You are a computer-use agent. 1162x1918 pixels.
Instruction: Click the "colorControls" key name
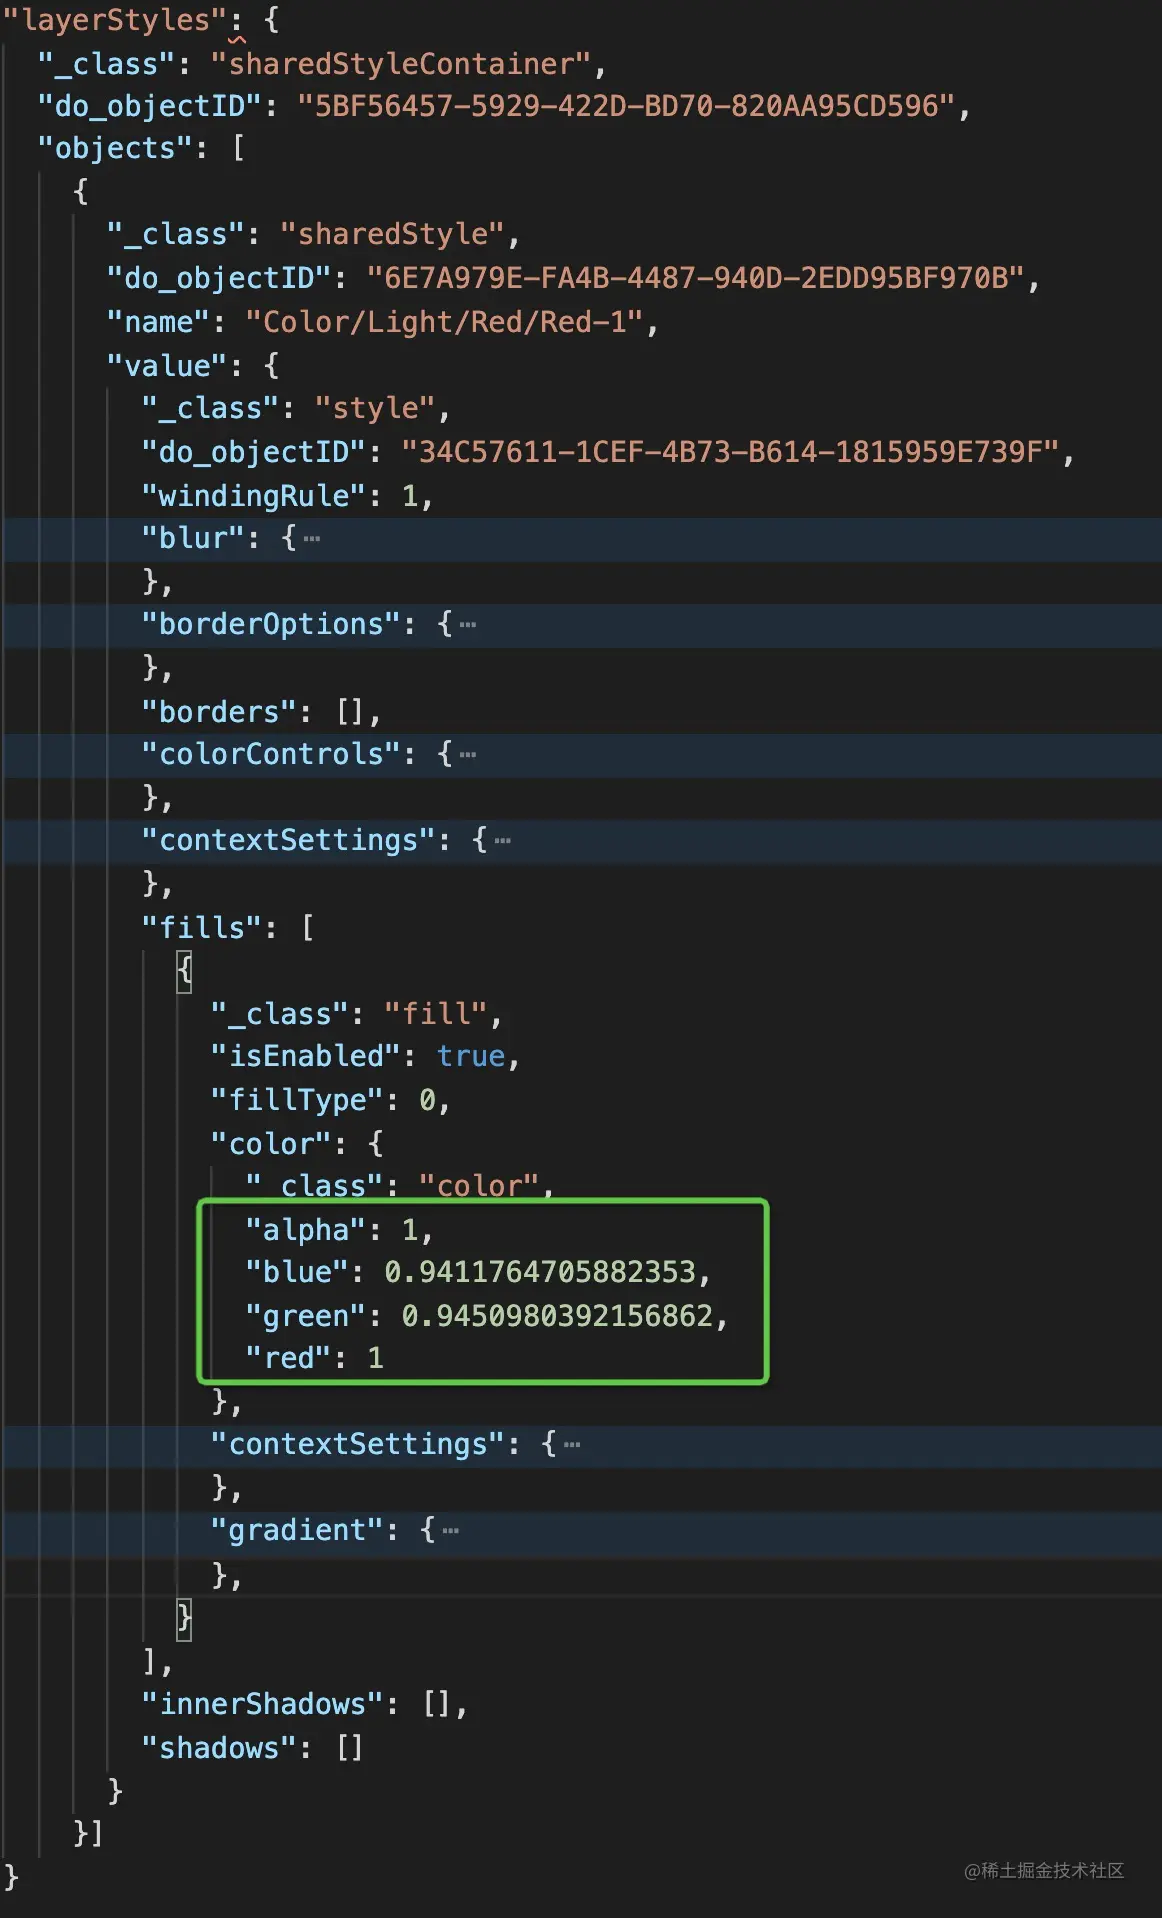271,754
